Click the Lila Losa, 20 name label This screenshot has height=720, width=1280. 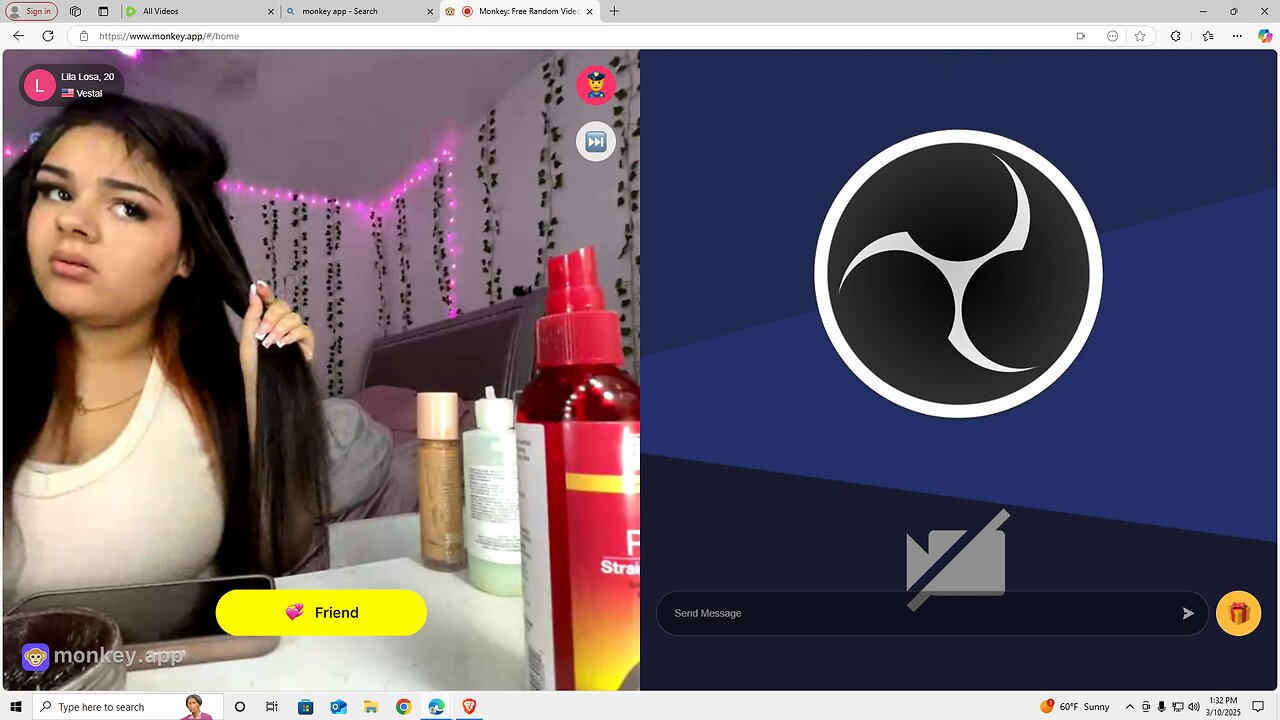click(x=87, y=77)
